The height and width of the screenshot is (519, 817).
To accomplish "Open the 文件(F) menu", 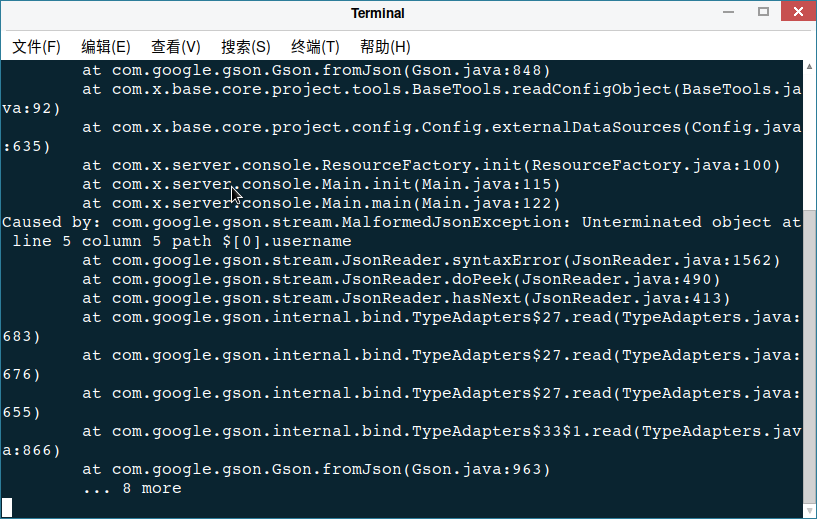I will (36, 47).
